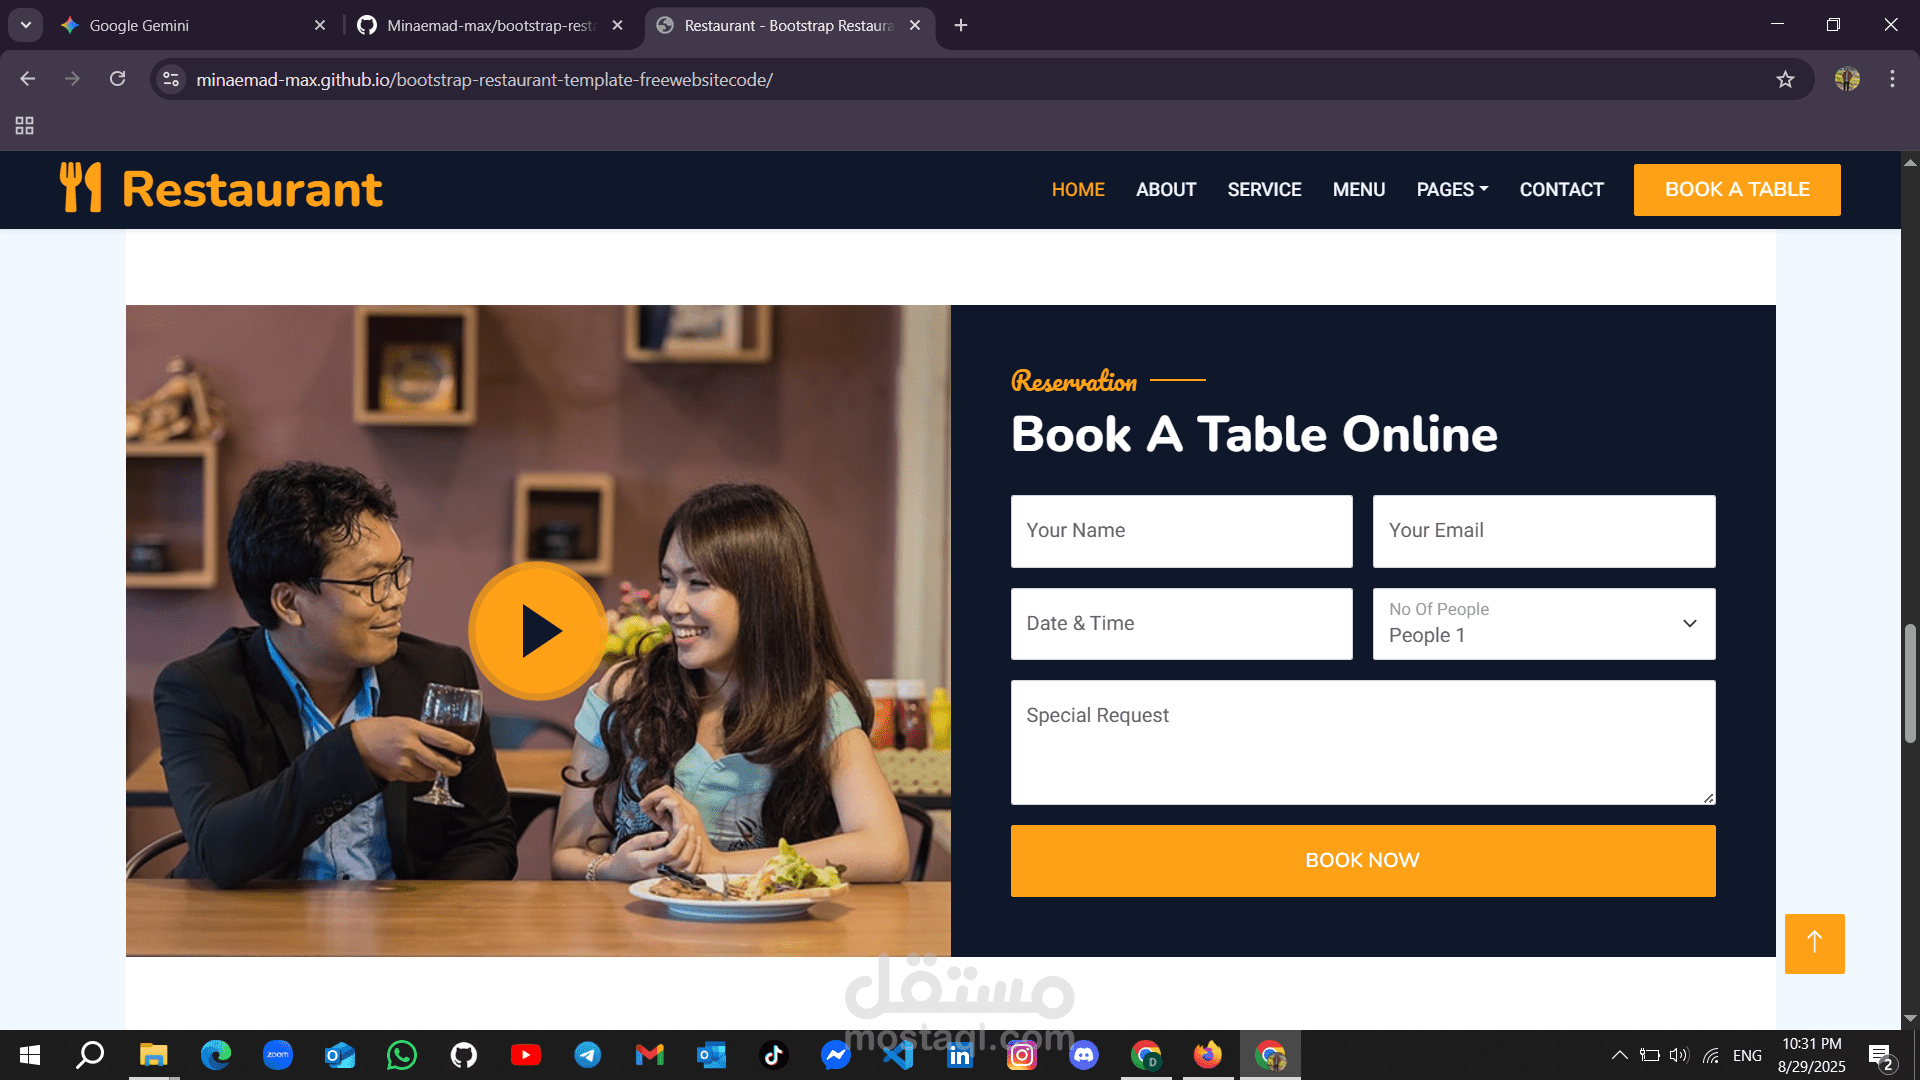Open a new browser tab
The image size is (1920, 1080).
[960, 25]
